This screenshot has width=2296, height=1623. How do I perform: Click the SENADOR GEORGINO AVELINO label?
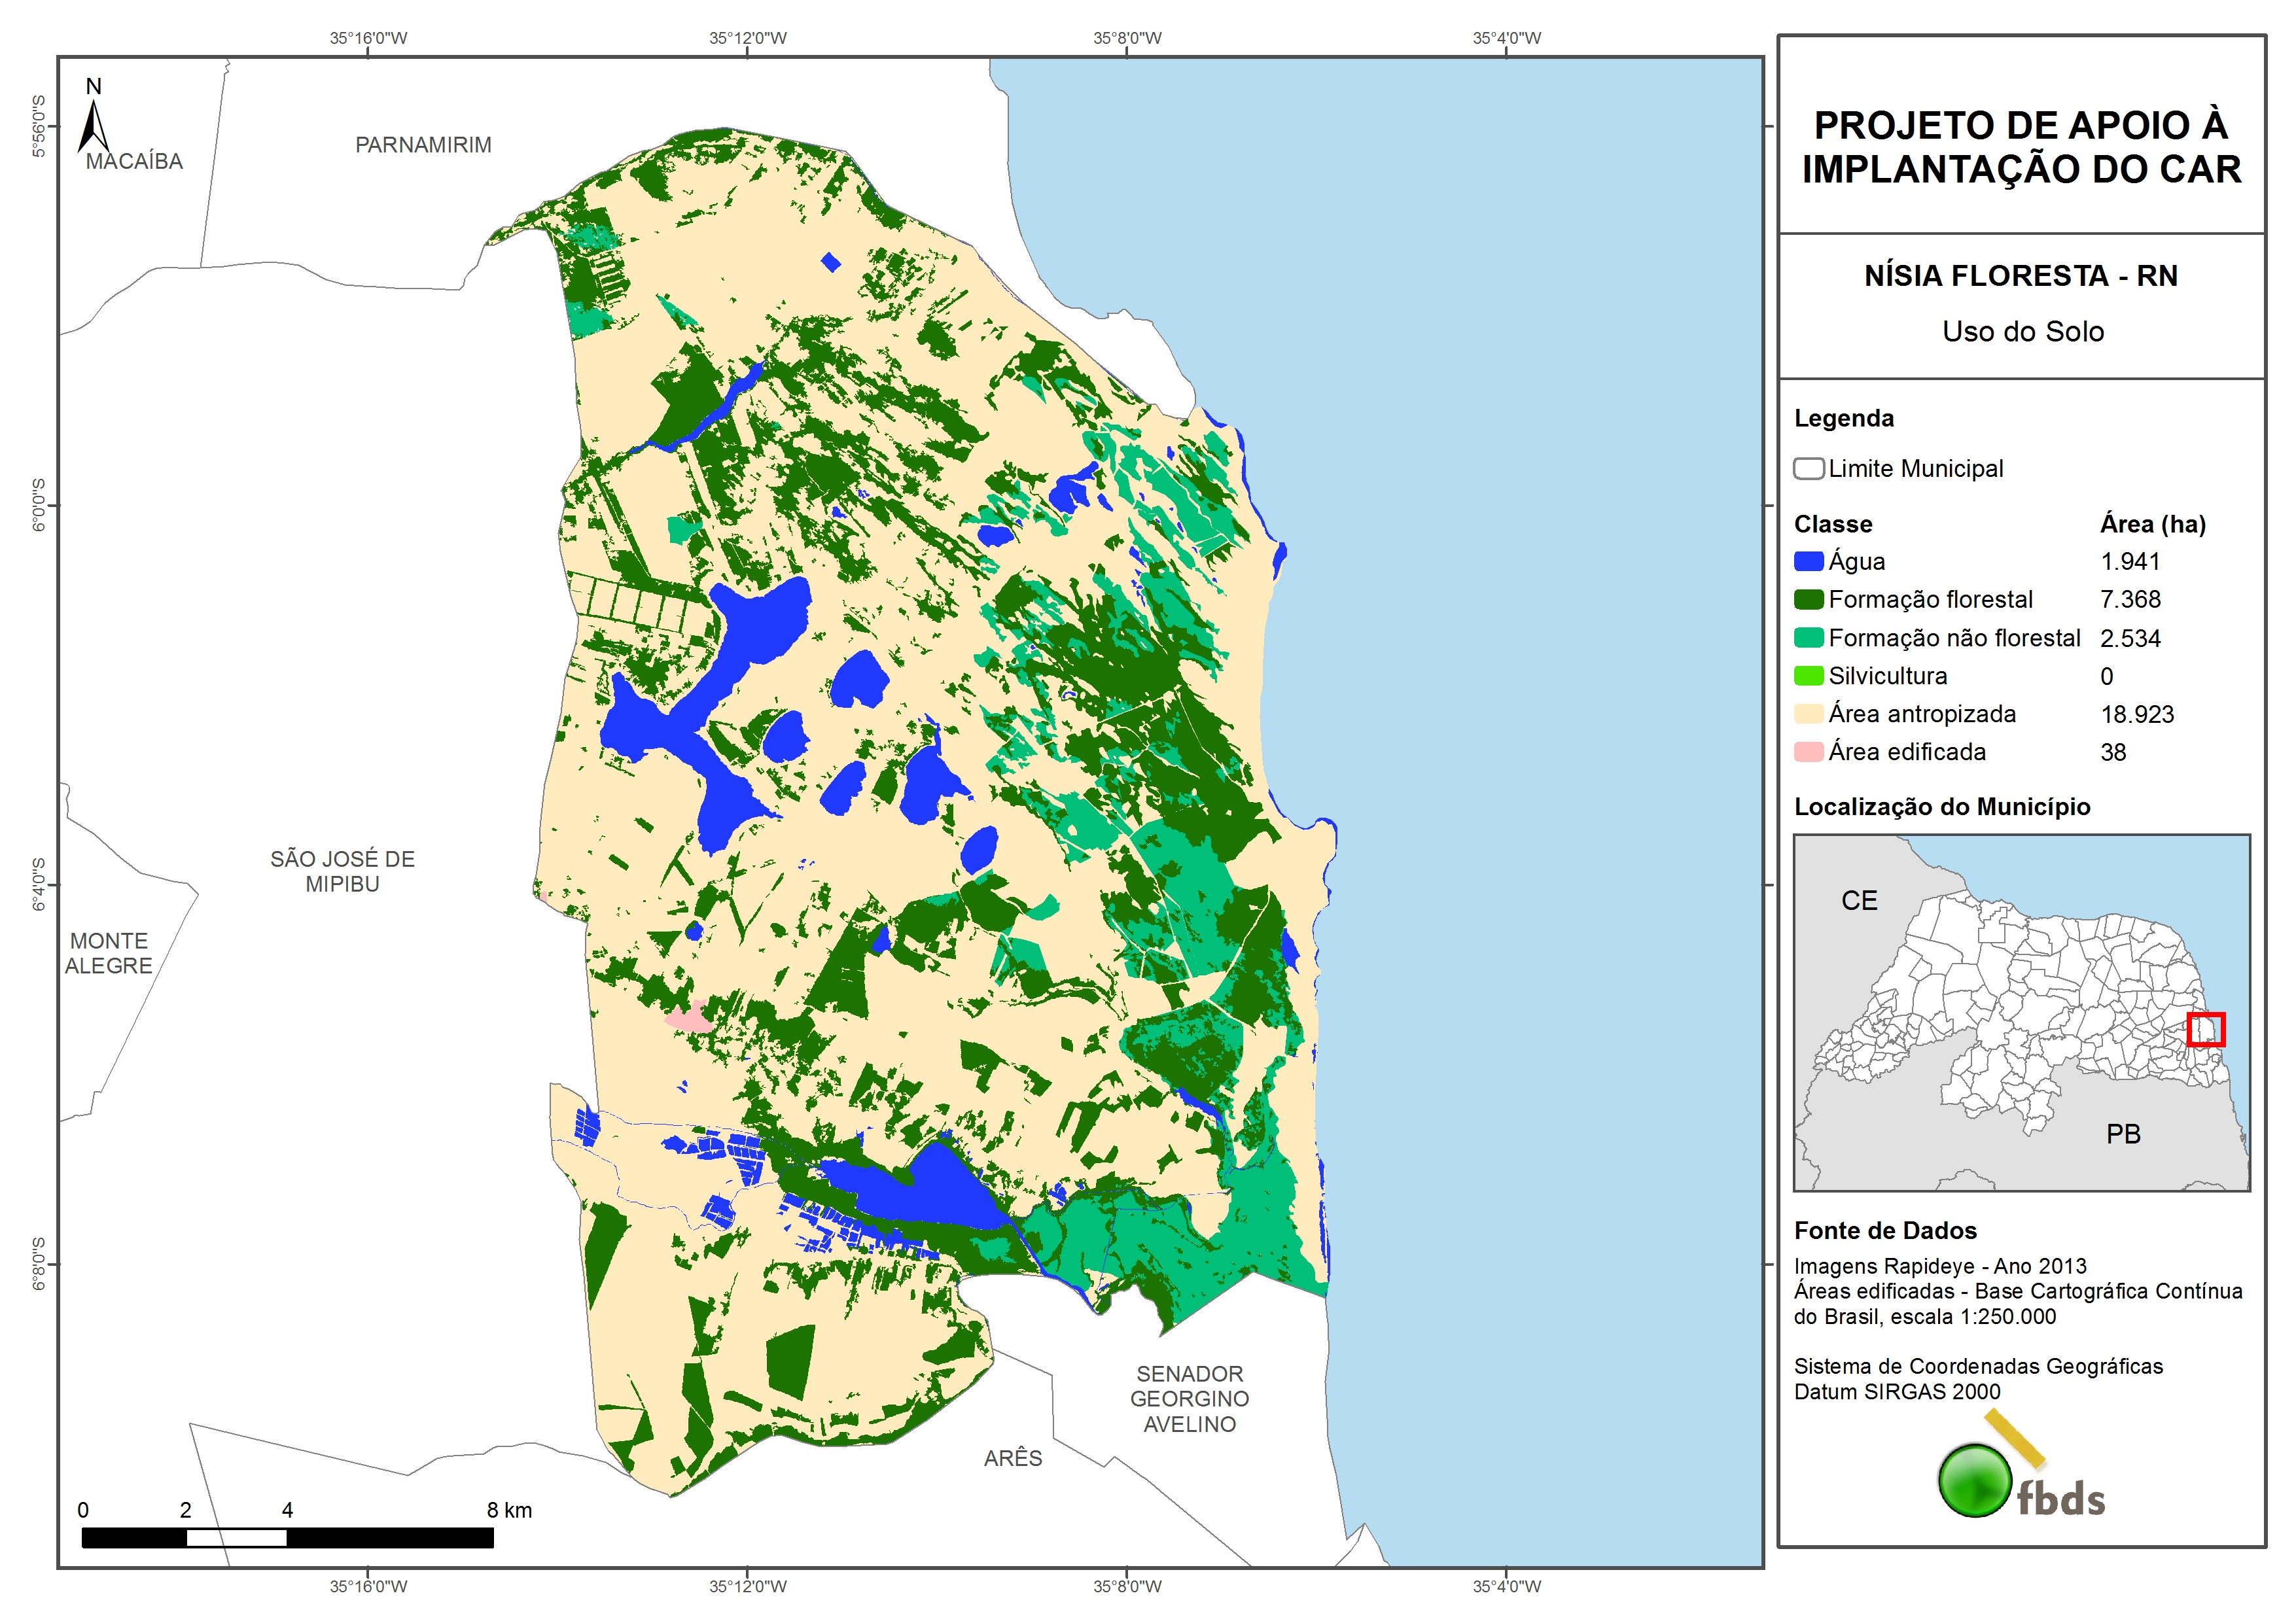point(1189,1398)
